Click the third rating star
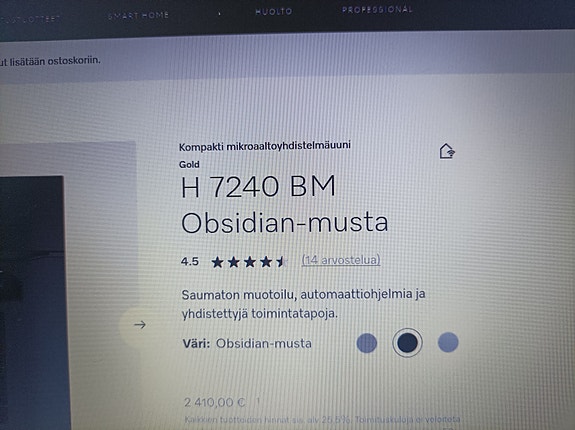 tap(250, 262)
